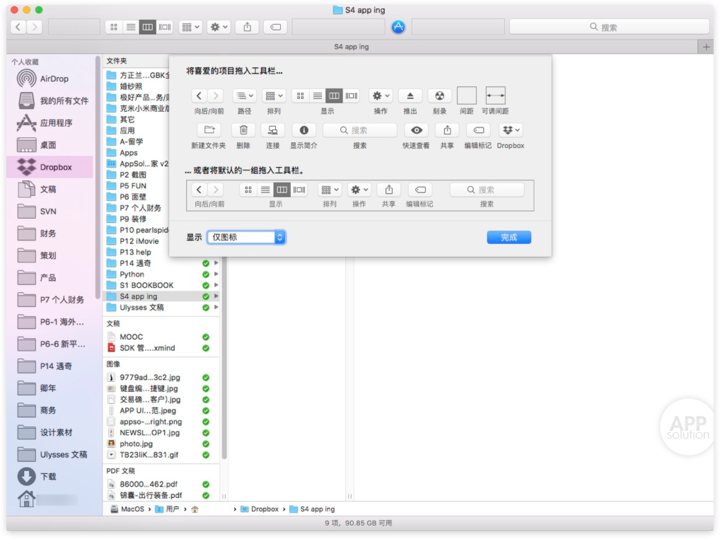720x539 pixels.
Task: Open 桌面 in the sidebar
Action: pyautogui.click(x=51, y=145)
